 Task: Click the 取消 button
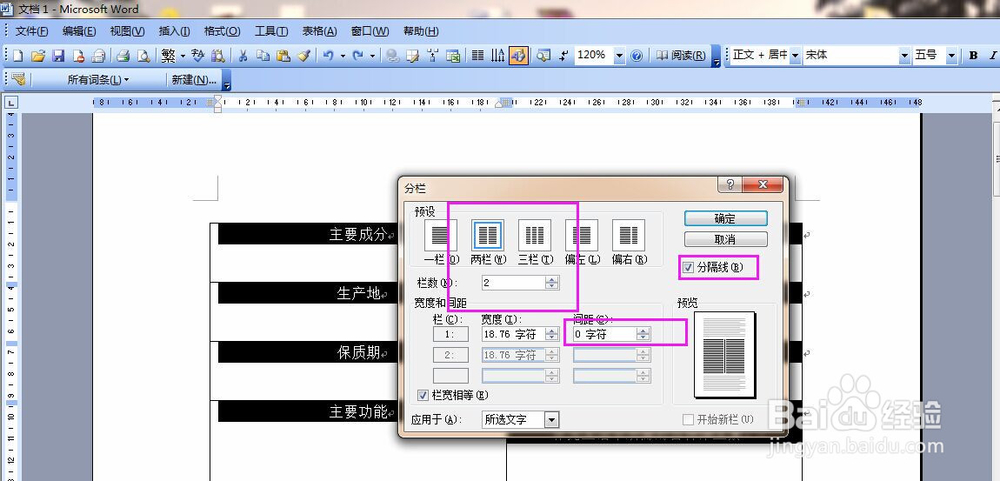coord(725,240)
